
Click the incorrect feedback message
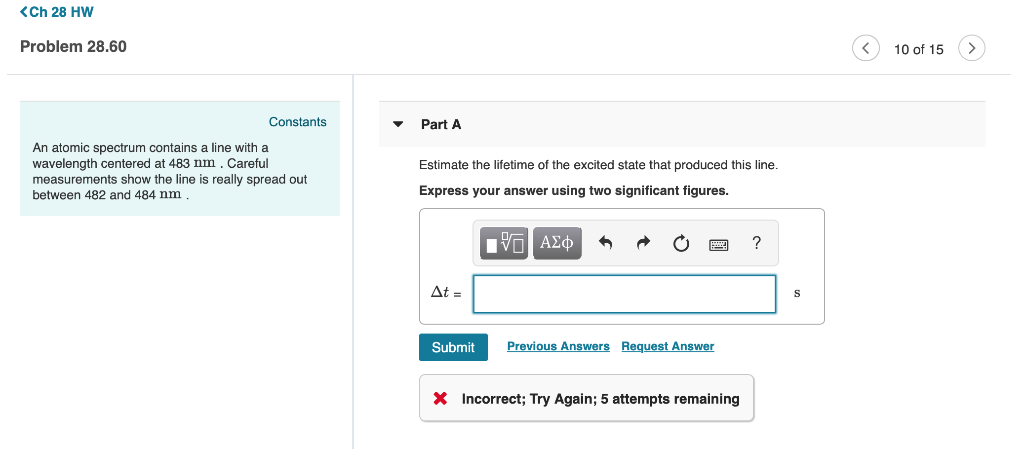pos(586,398)
